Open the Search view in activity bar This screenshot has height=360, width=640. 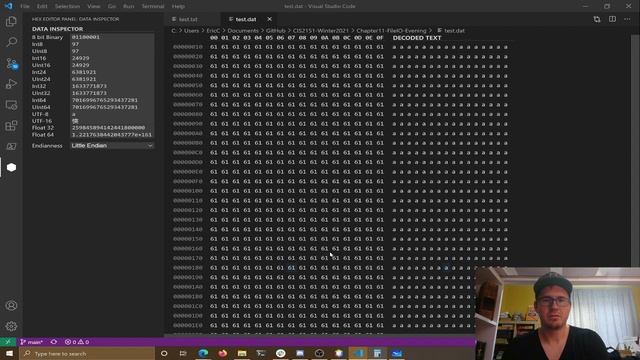11,42
